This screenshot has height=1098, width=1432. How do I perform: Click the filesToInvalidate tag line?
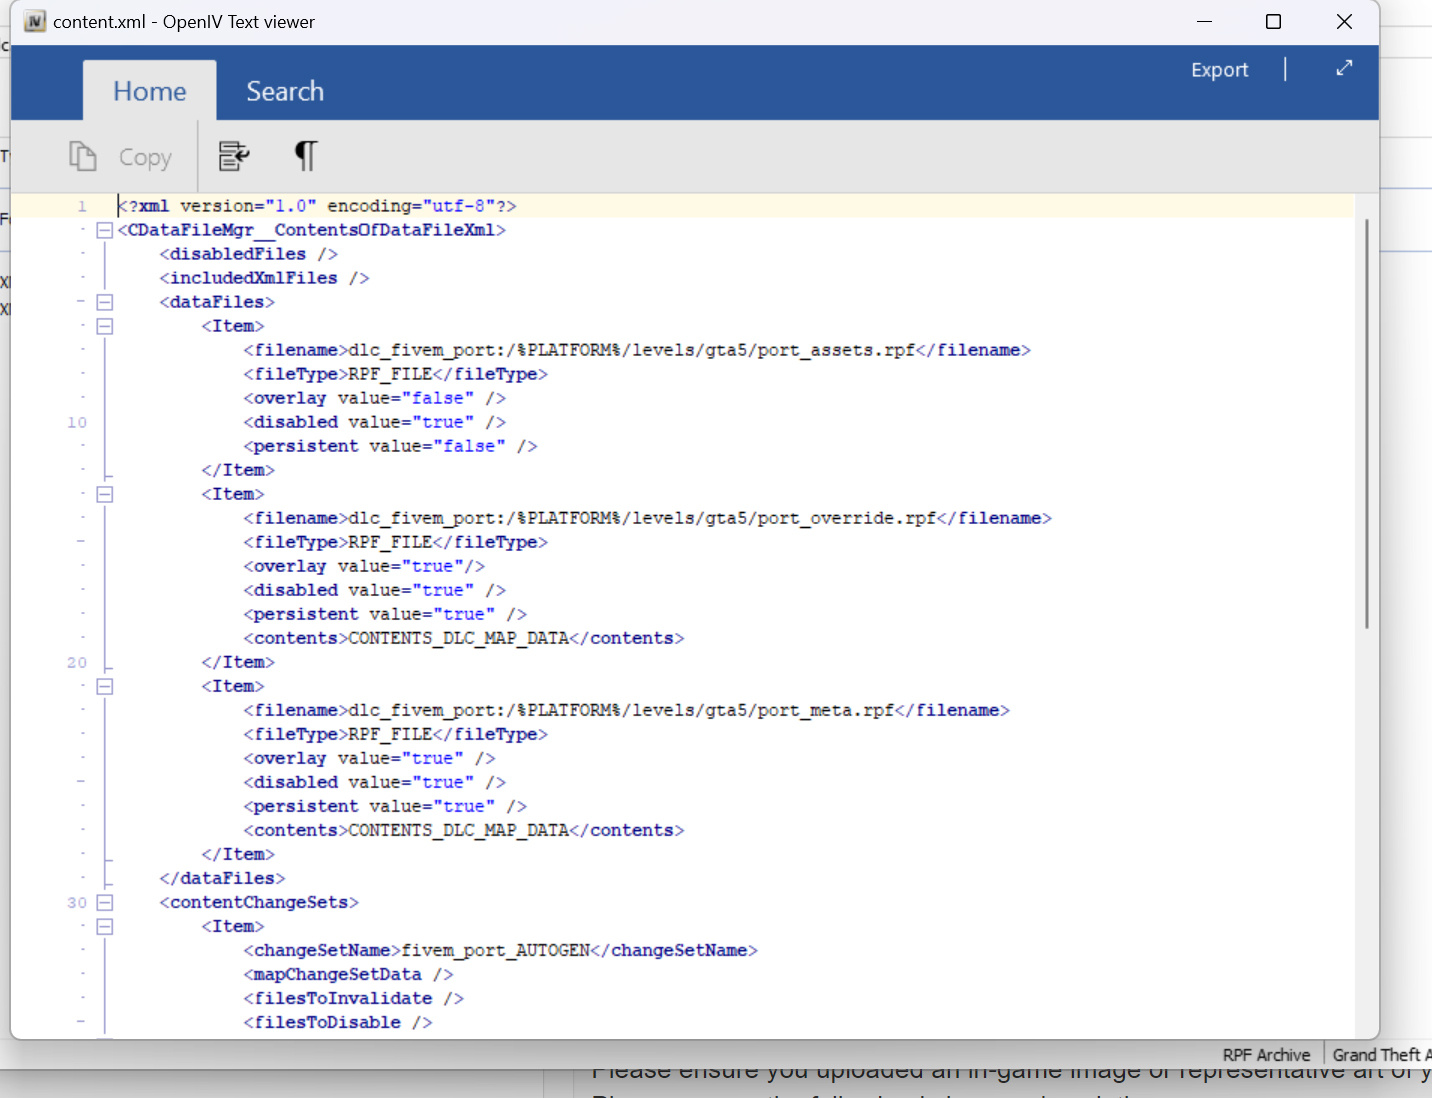(x=353, y=998)
